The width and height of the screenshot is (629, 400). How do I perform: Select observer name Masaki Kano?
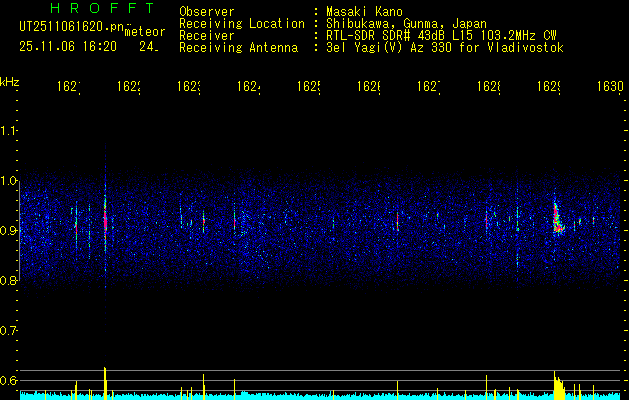364,12
